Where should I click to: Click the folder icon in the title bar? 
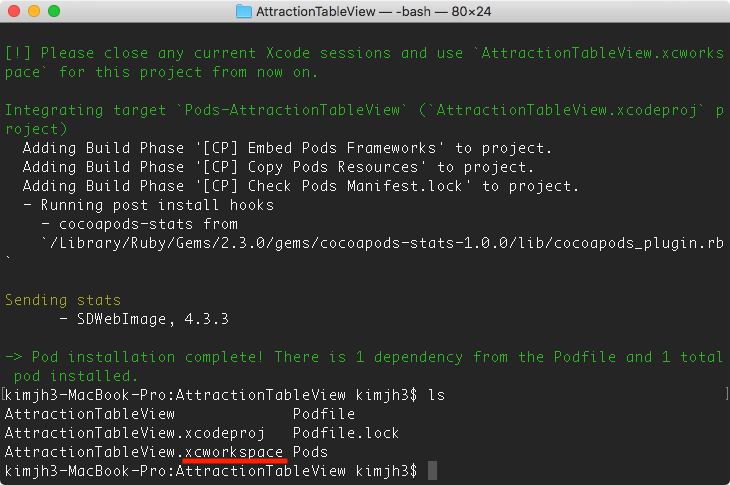pos(244,12)
